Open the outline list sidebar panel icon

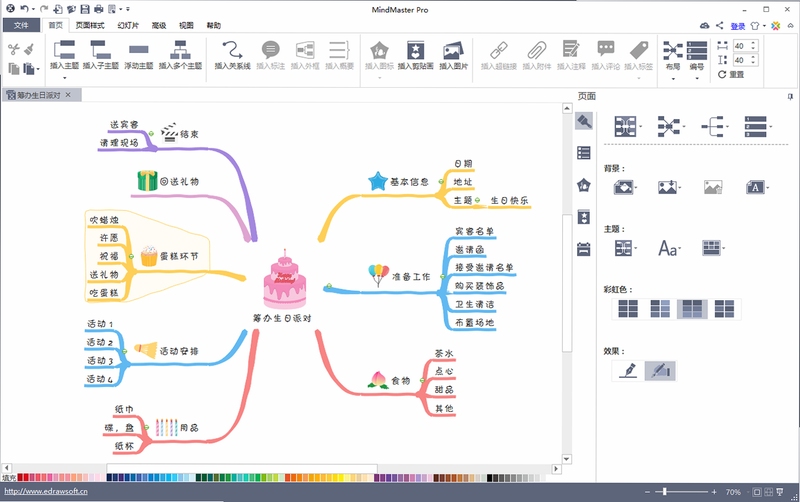(x=584, y=153)
